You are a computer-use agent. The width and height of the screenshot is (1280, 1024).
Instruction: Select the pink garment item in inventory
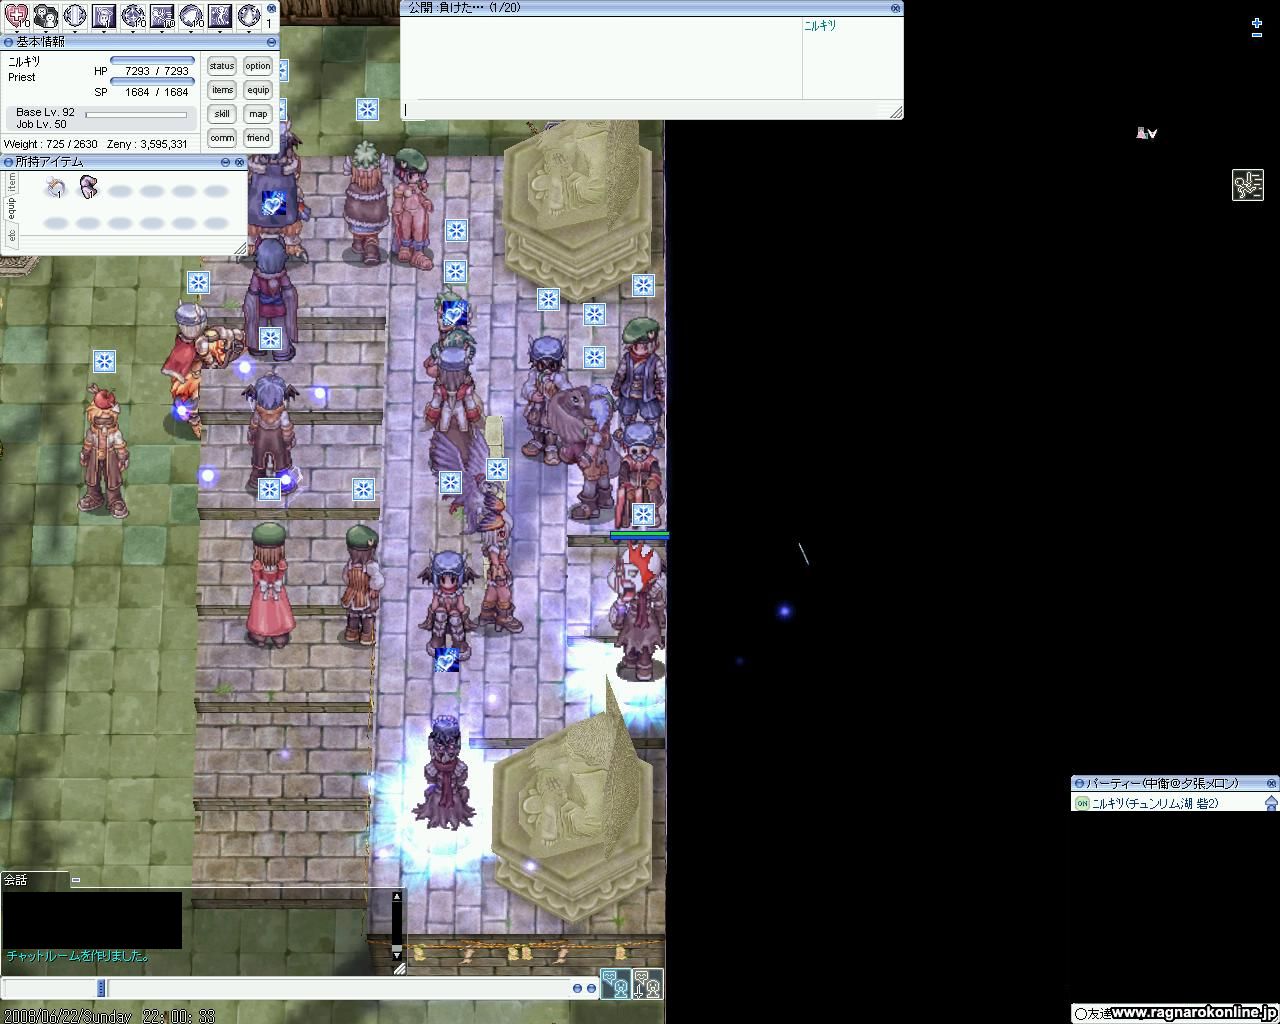[x=88, y=187]
